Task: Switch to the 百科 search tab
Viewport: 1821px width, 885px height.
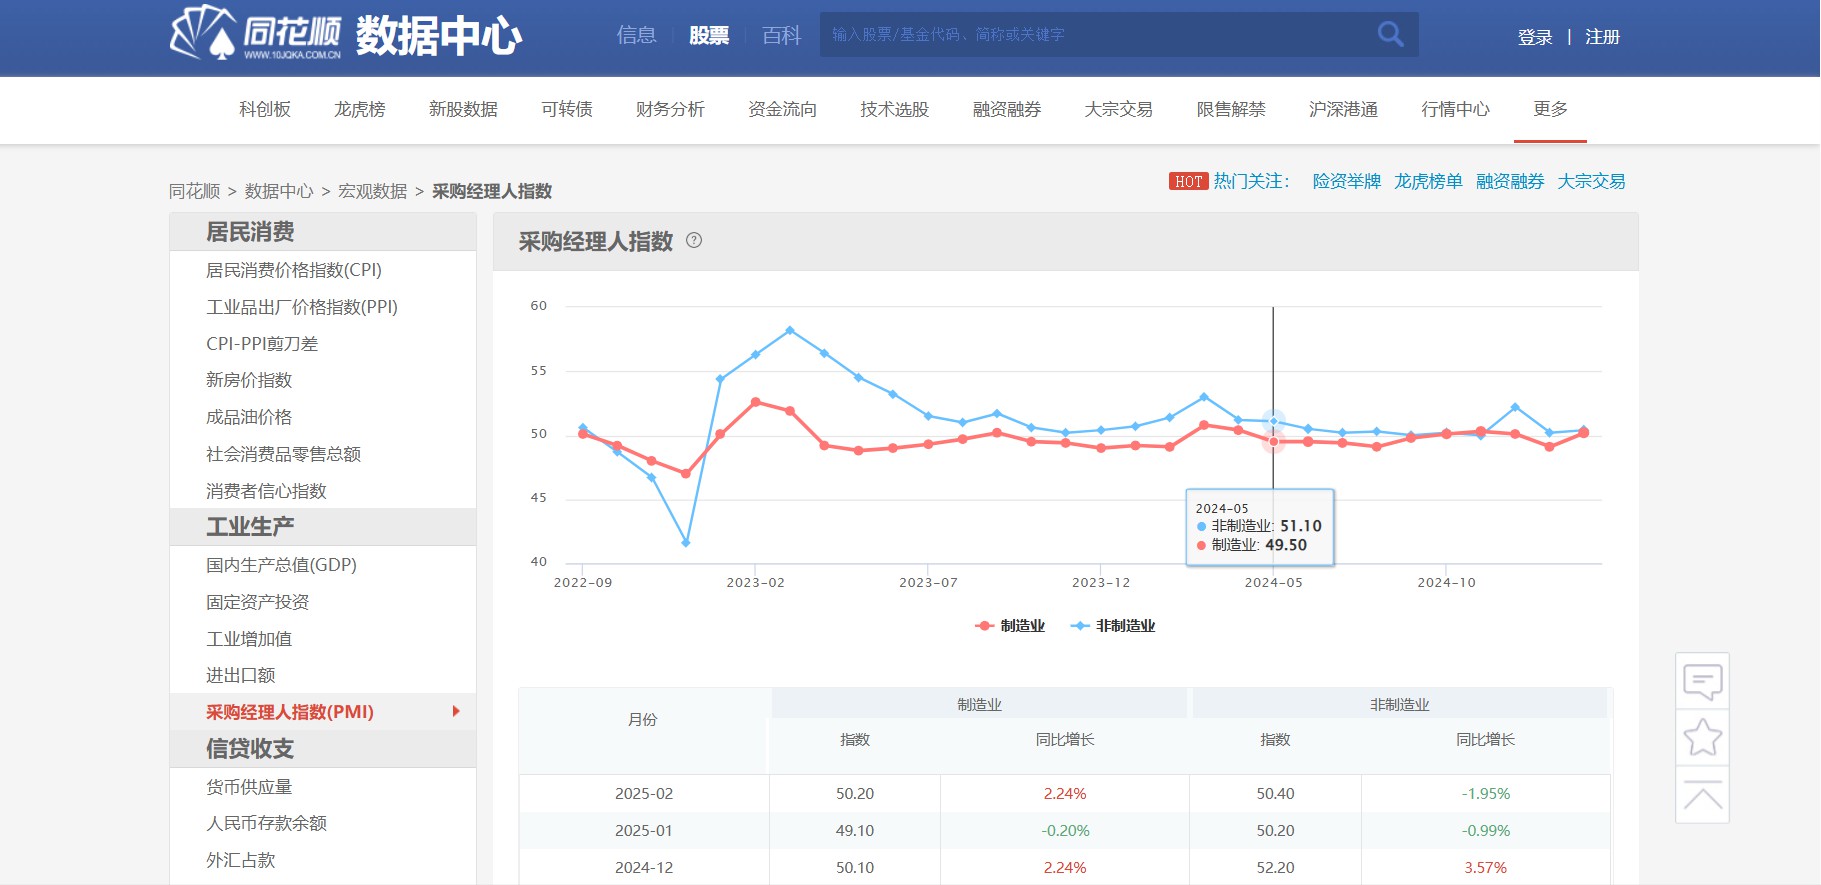Action: click(781, 35)
